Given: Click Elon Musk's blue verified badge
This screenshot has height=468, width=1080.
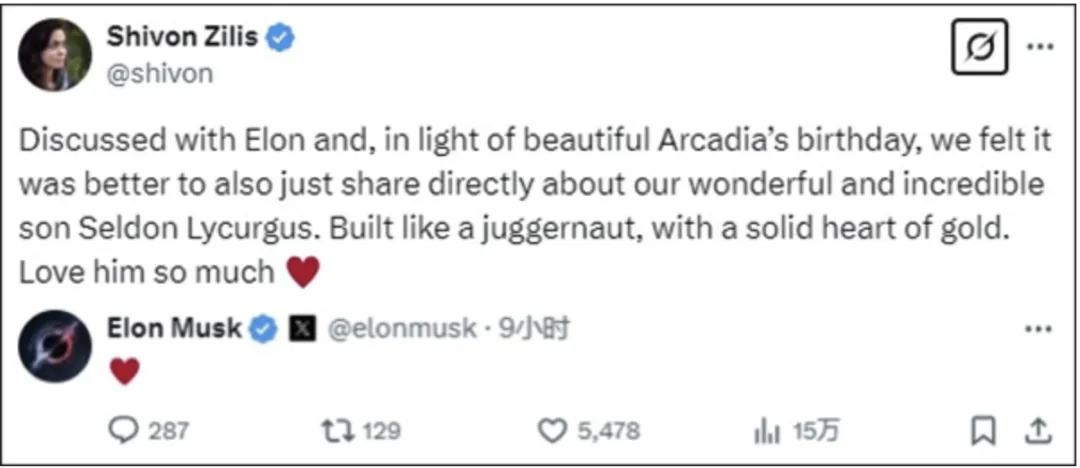Looking at the screenshot, I should (x=263, y=328).
